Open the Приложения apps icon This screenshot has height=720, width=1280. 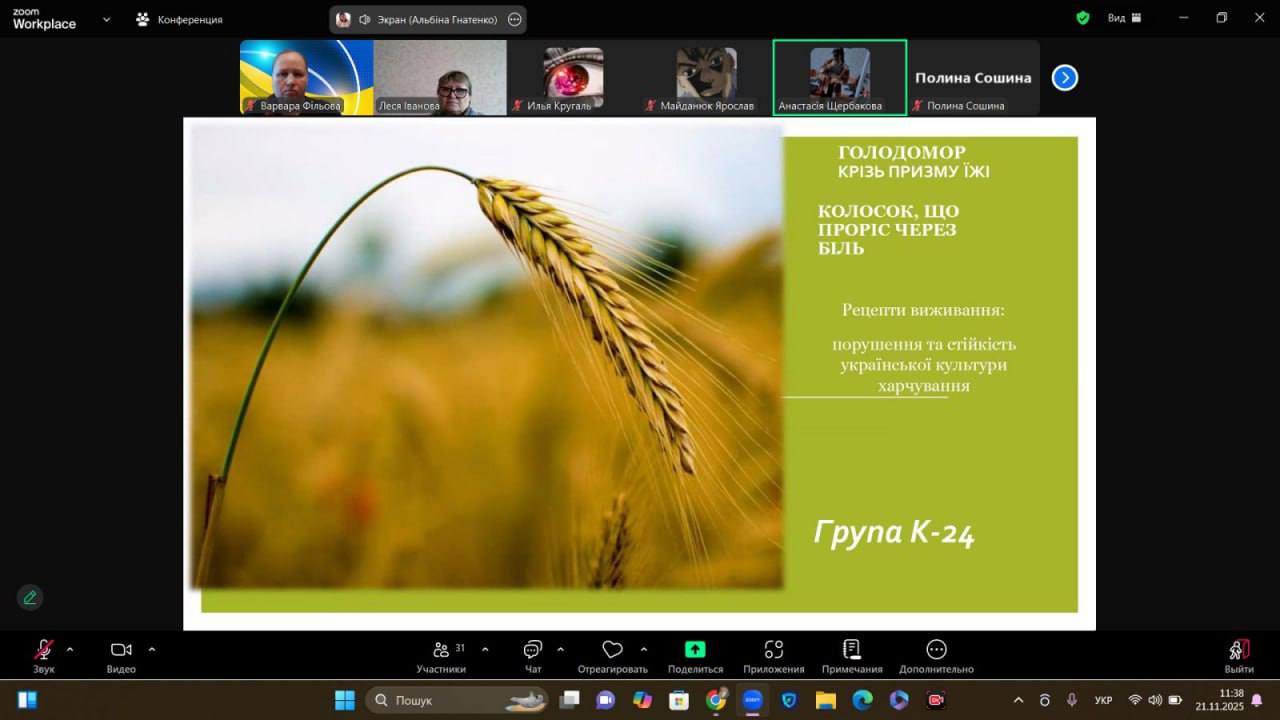(x=773, y=655)
